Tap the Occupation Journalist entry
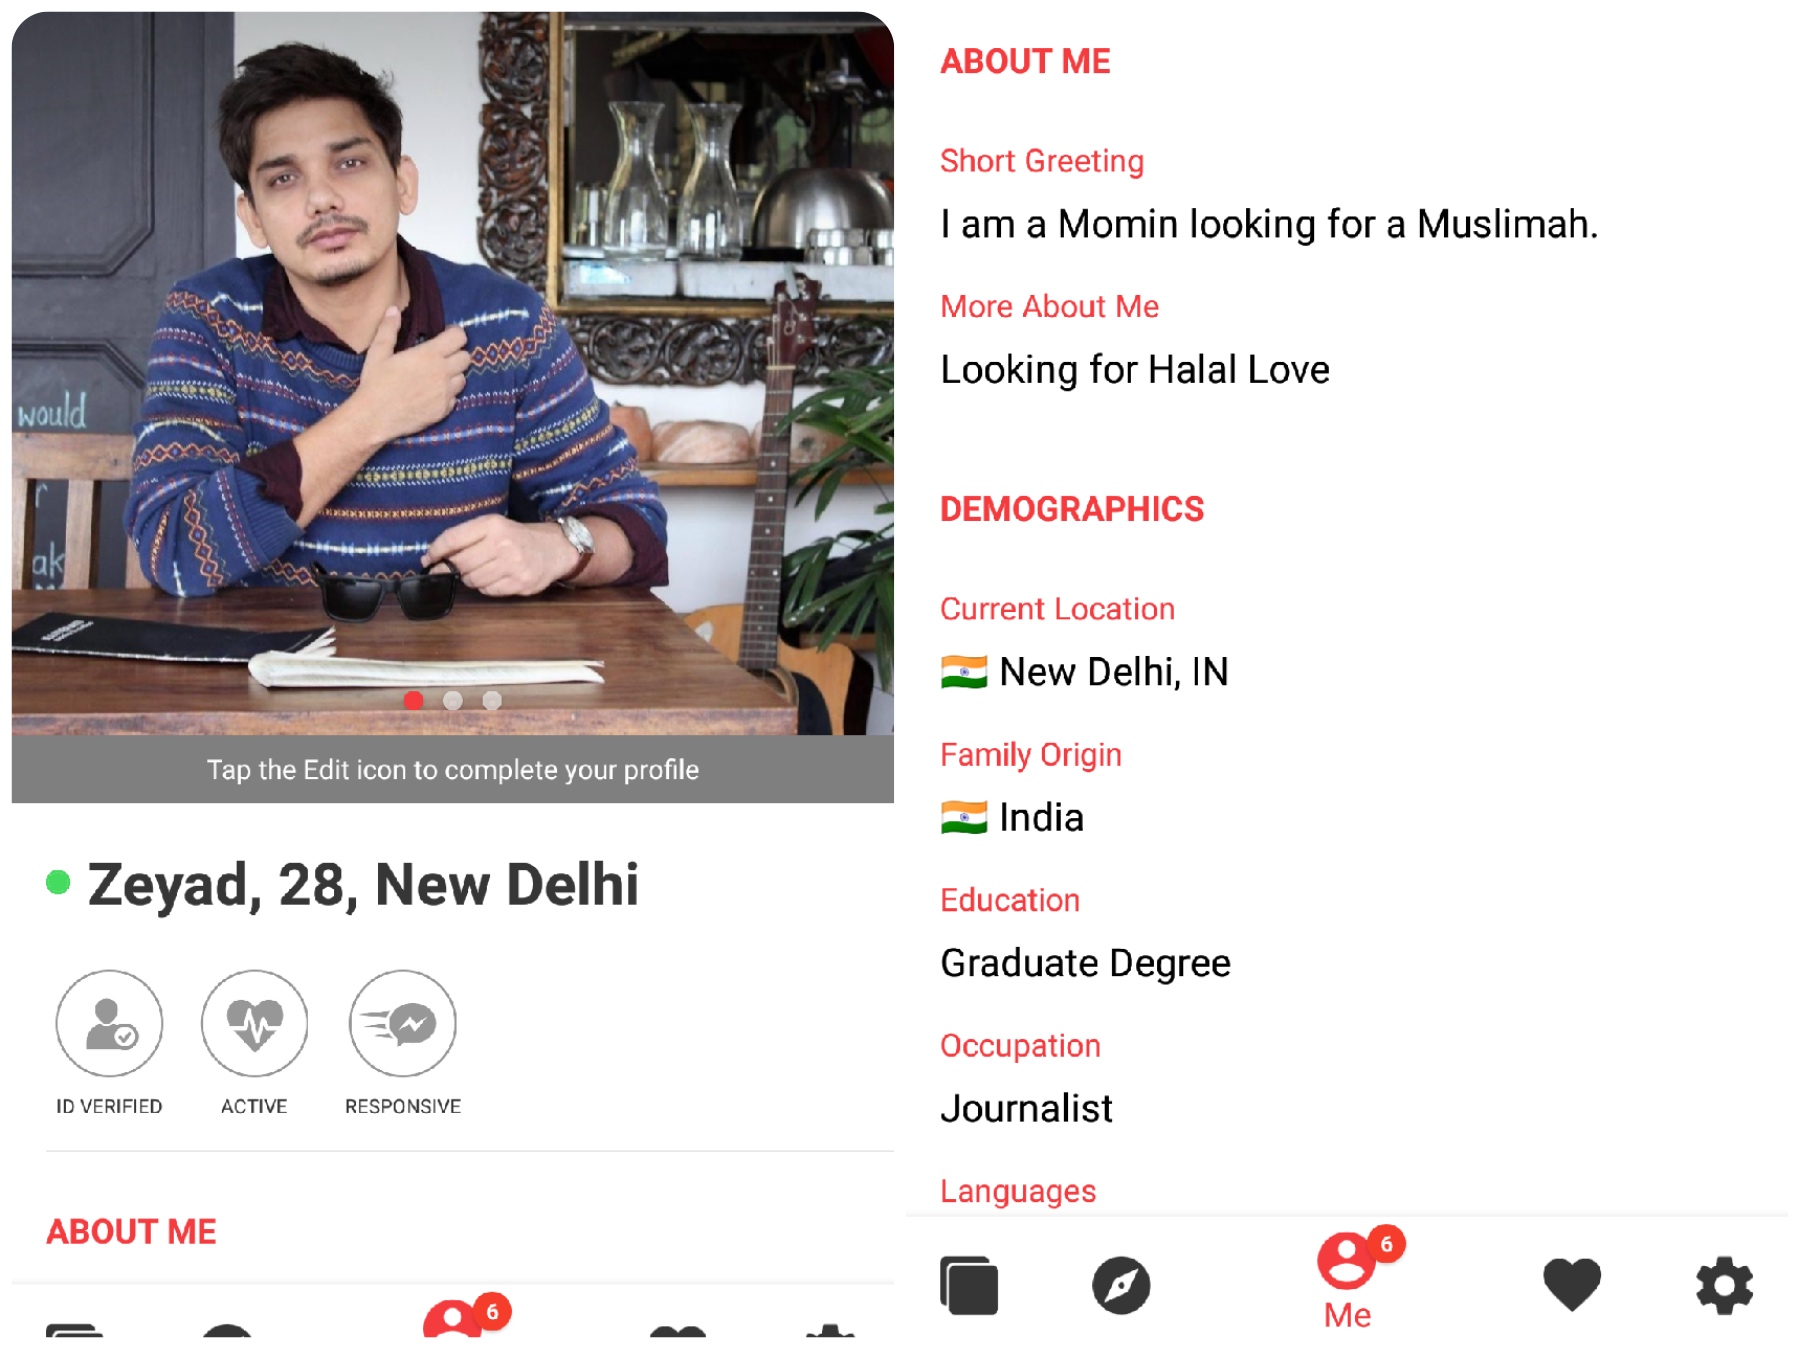The width and height of the screenshot is (1800, 1349). 1027,1108
